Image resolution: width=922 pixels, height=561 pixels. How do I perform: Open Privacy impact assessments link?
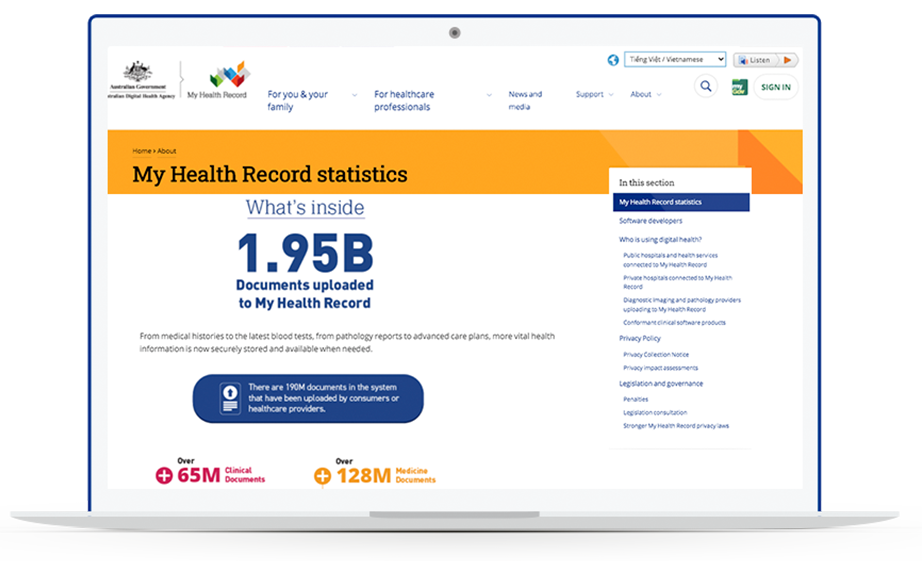click(x=660, y=368)
